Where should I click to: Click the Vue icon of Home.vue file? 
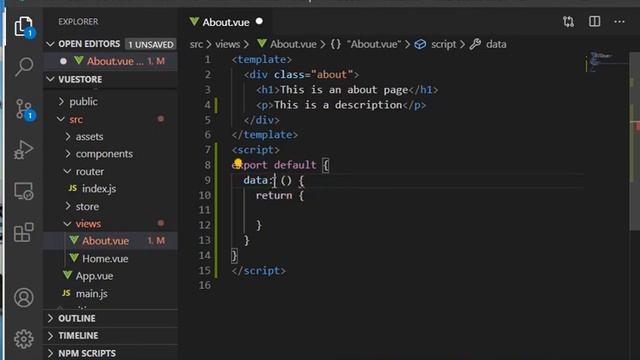pos(74,258)
